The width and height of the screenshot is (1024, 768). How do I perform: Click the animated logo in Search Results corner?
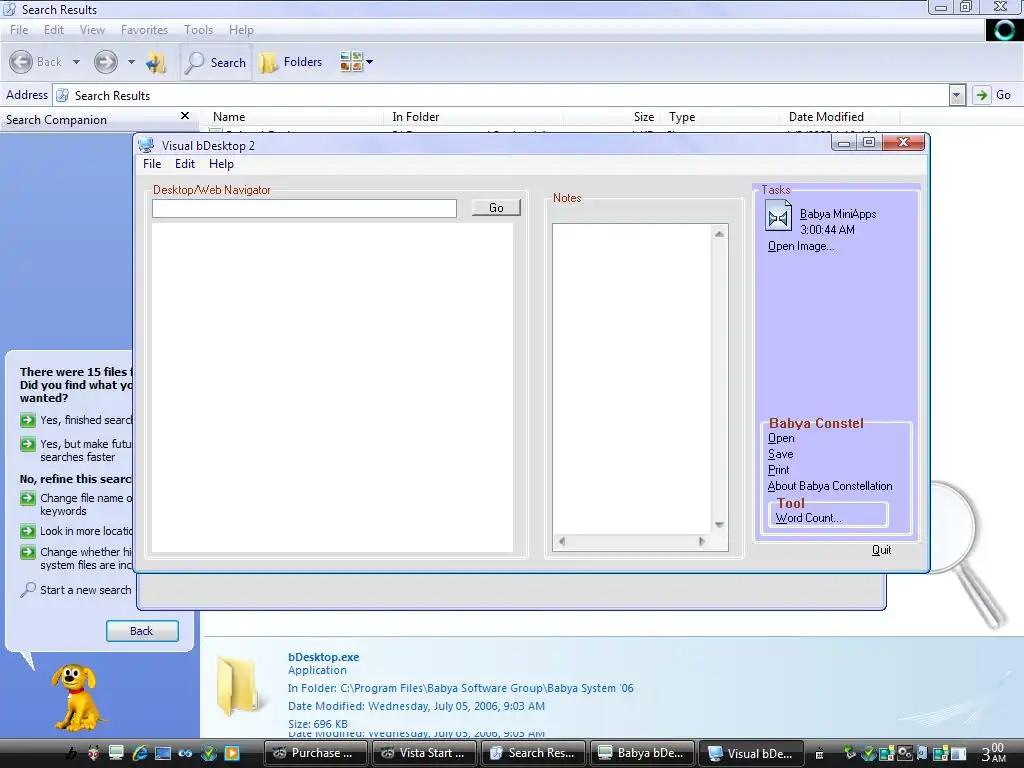(1004, 30)
